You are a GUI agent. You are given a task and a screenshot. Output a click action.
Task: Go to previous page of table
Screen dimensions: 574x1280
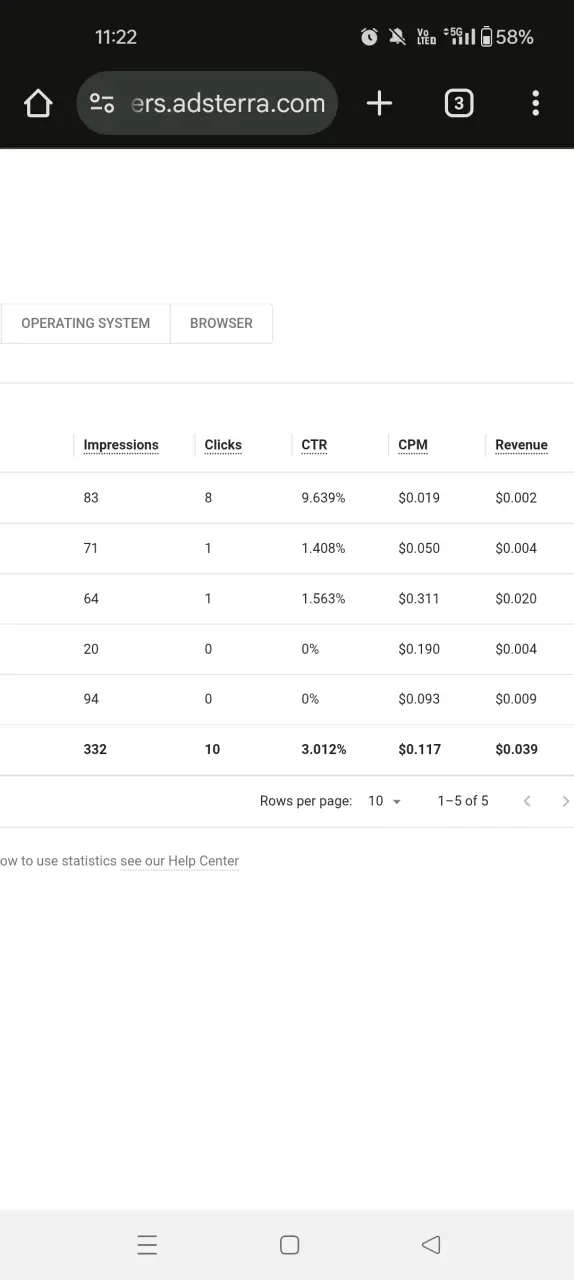[527, 801]
